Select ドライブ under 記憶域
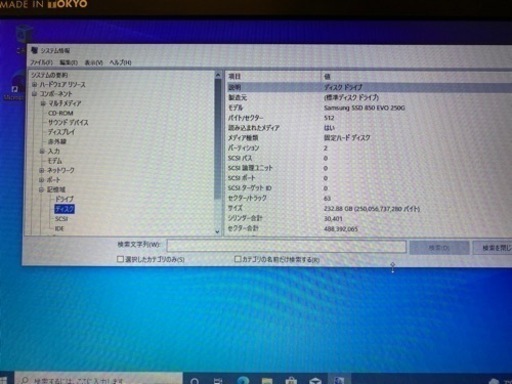This screenshot has height=384, width=512. (64, 199)
